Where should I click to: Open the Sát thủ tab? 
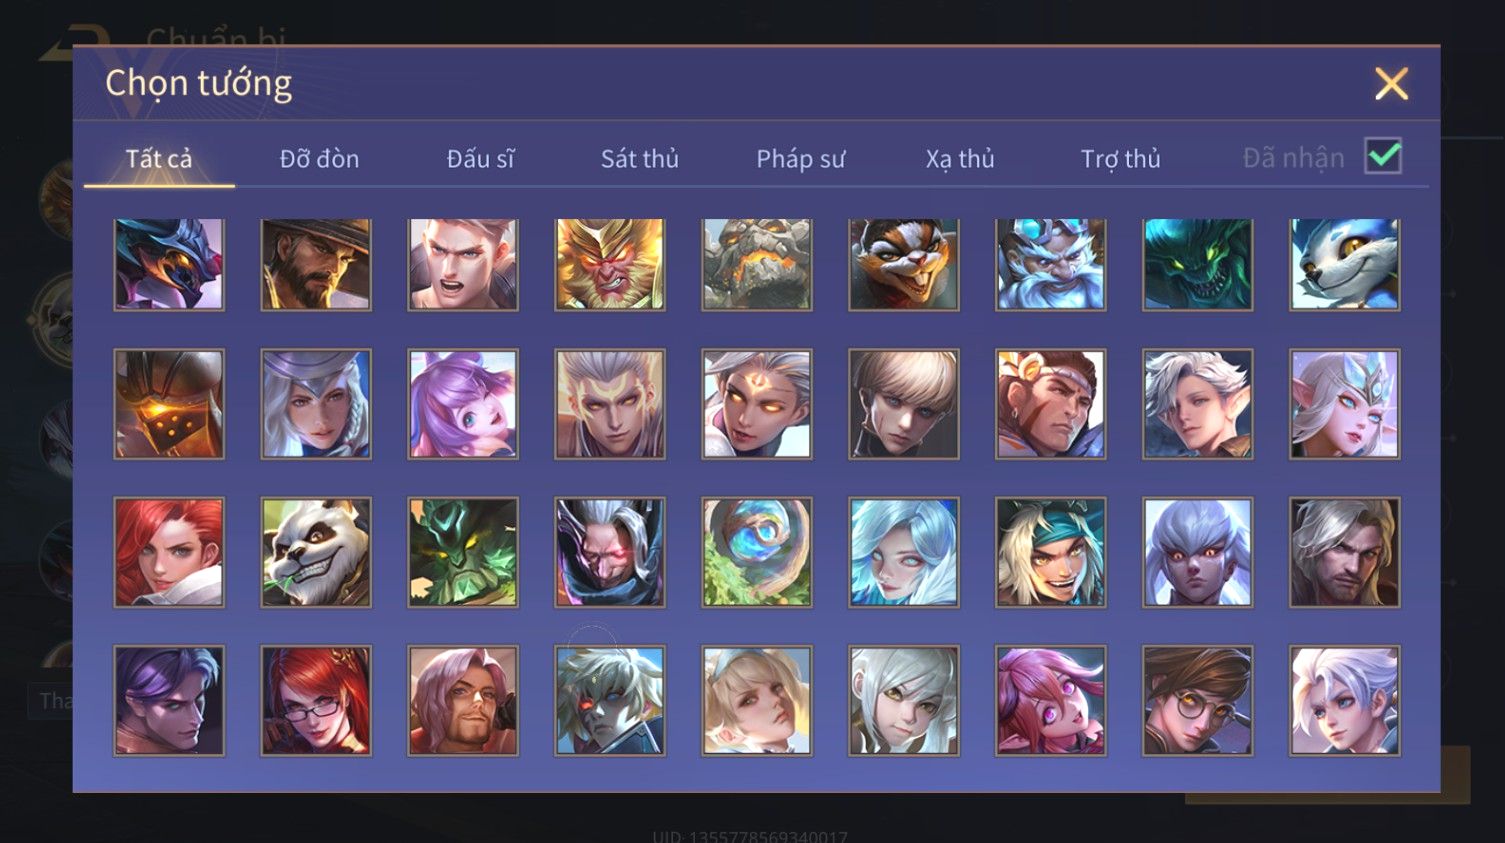pyautogui.click(x=640, y=158)
